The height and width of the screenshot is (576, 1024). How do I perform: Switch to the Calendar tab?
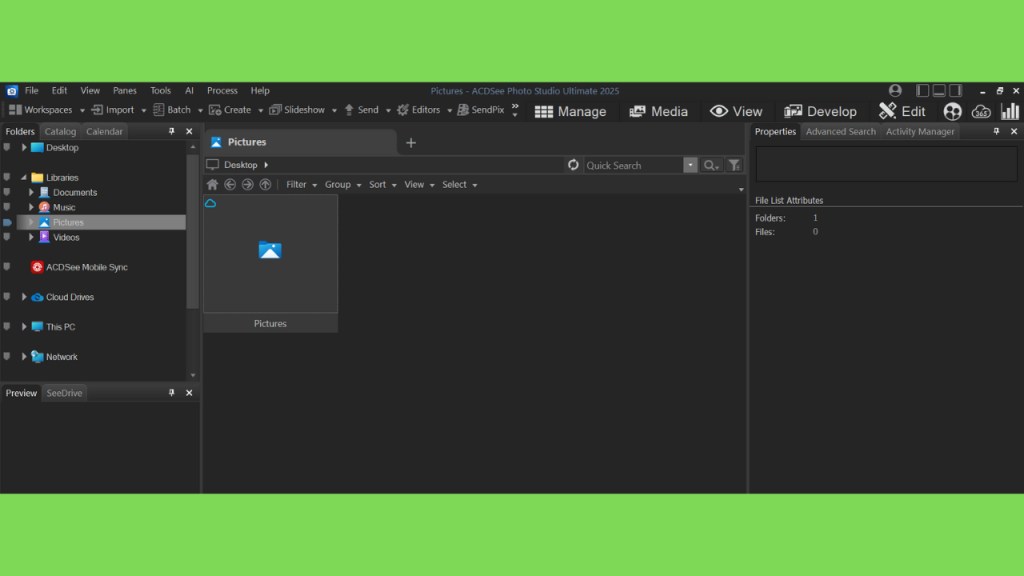coord(104,131)
